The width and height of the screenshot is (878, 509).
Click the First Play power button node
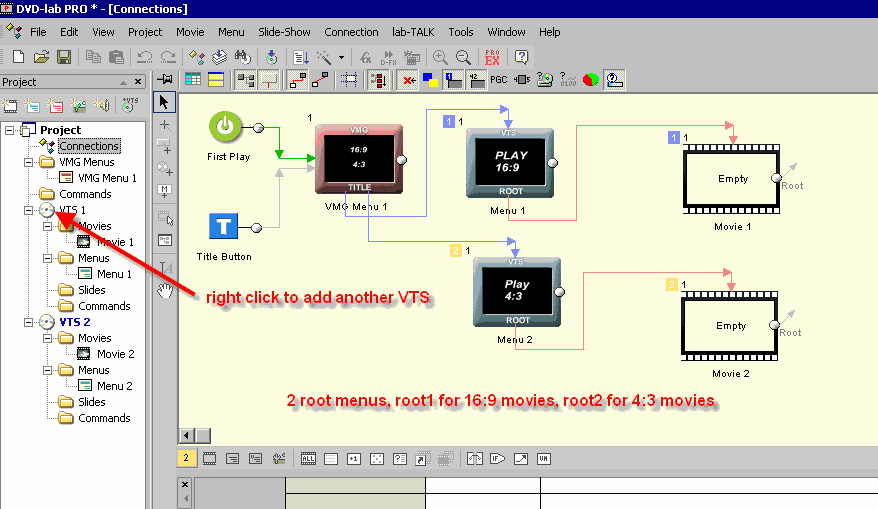click(225, 127)
